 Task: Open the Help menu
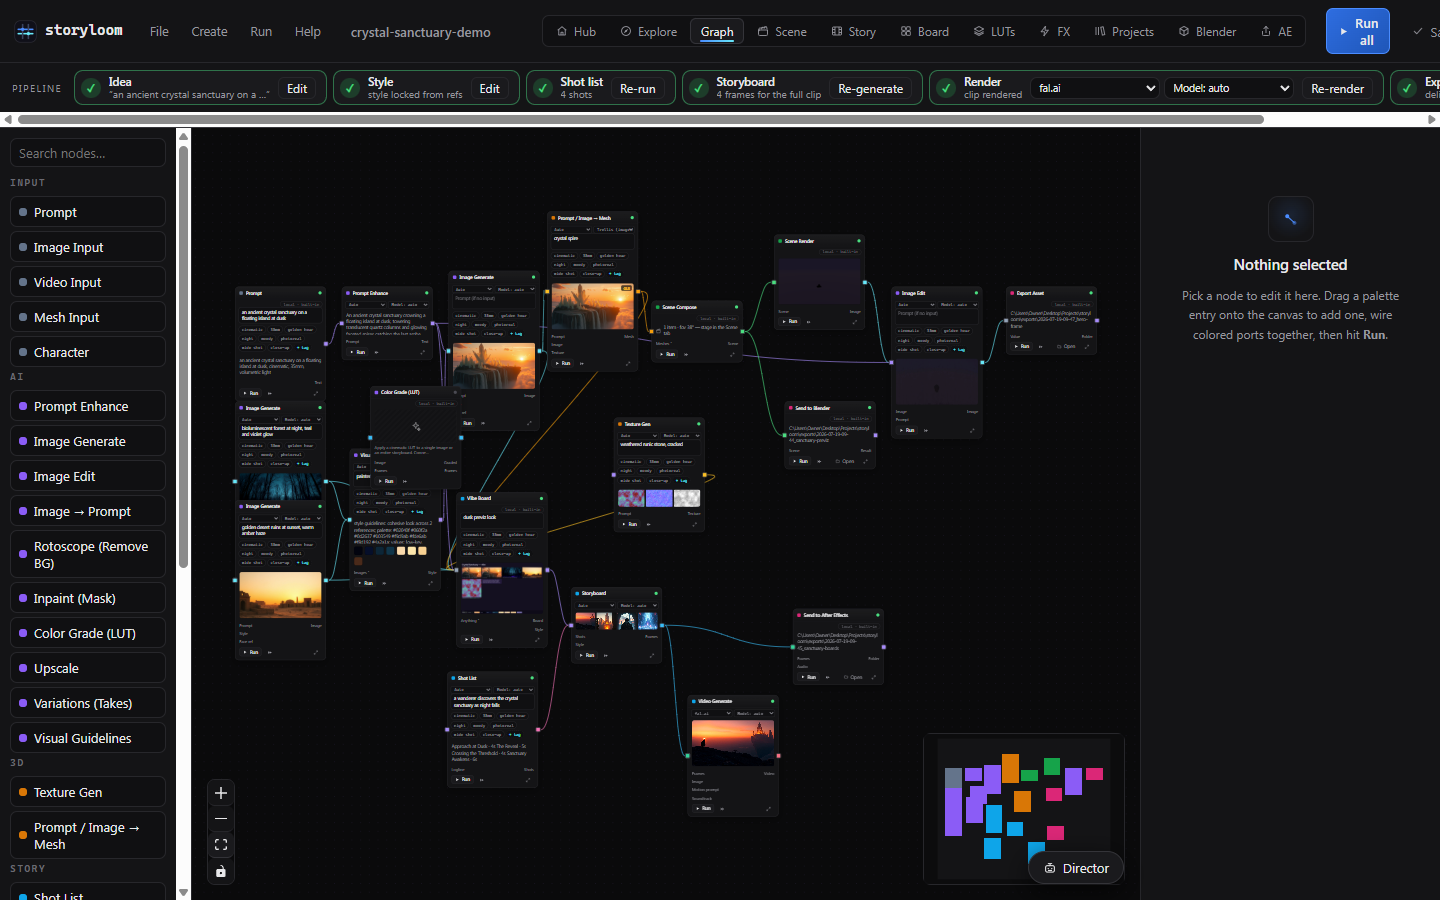pos(308,31)
